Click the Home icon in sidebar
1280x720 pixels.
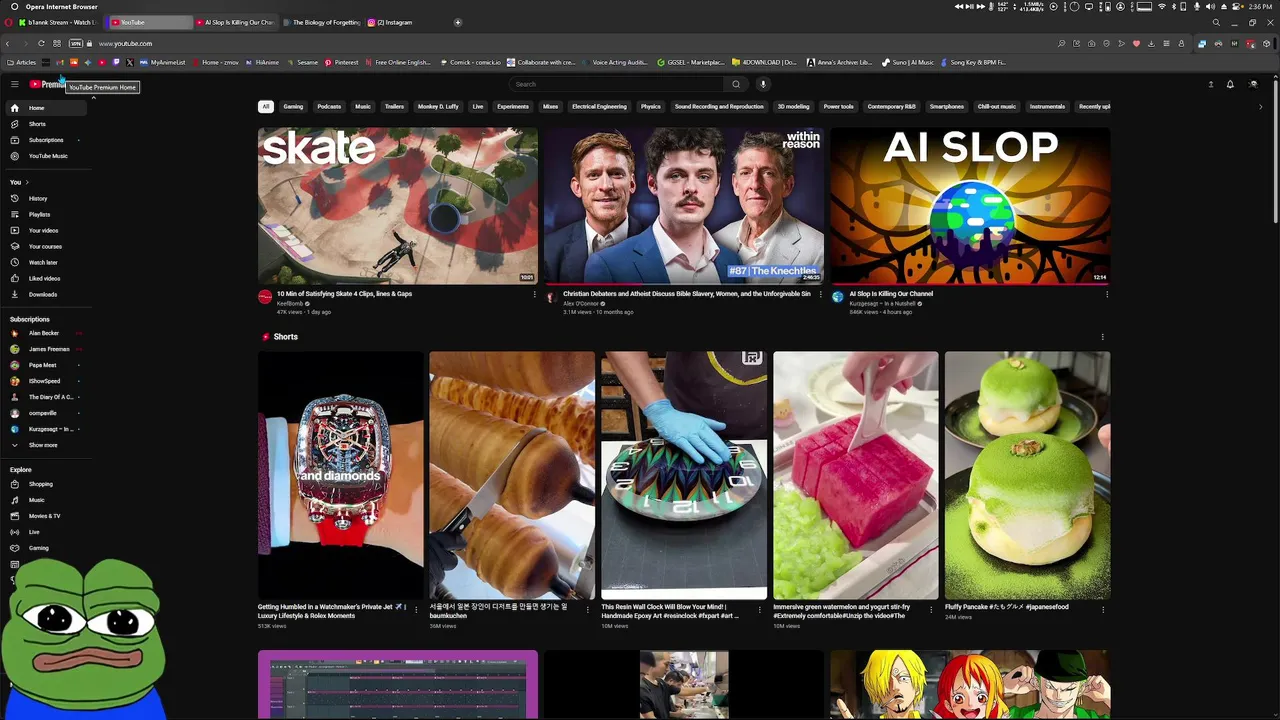point(15,108)
